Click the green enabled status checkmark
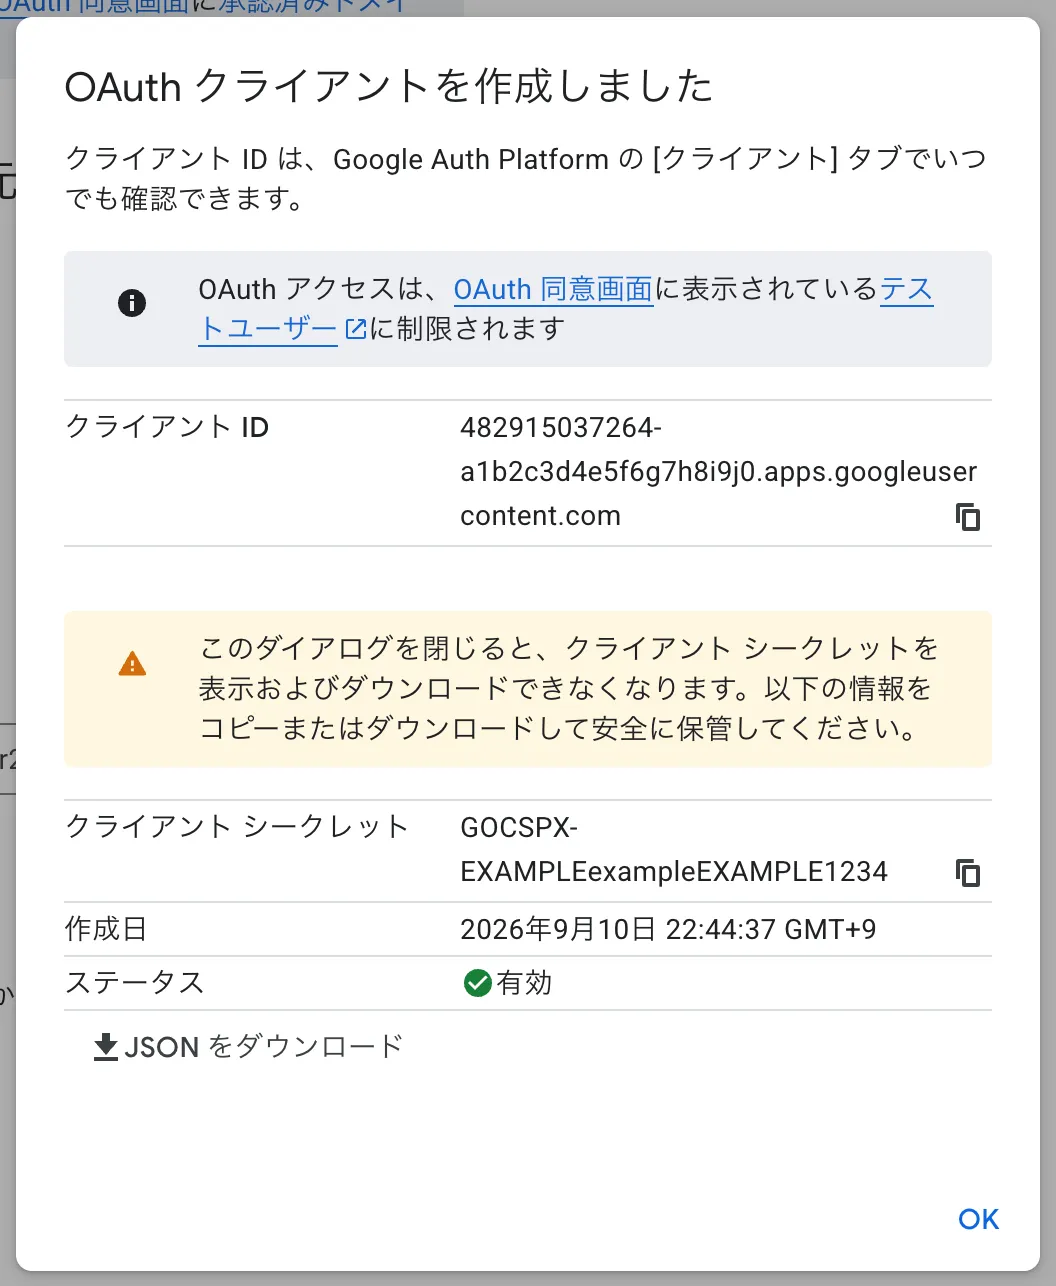The width and height of the screenshot is (1056, 1286). pos(477,983)
